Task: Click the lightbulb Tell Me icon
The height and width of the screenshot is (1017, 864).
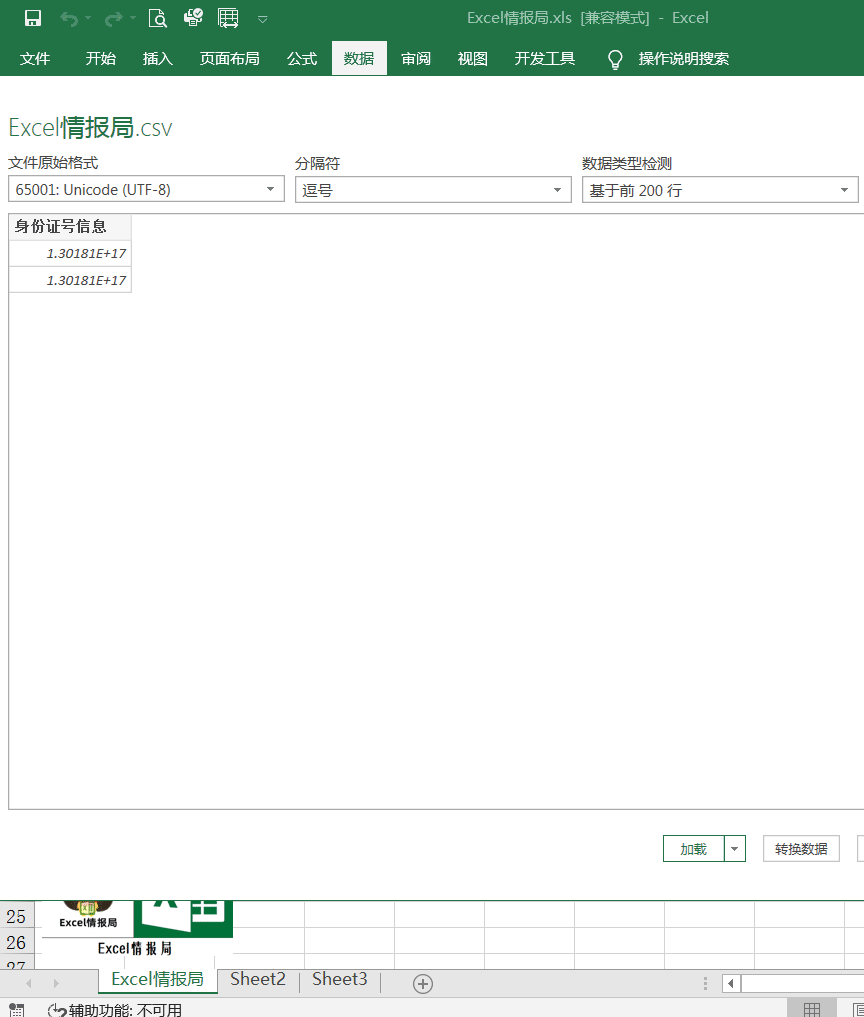Action: tap(615, 60)
